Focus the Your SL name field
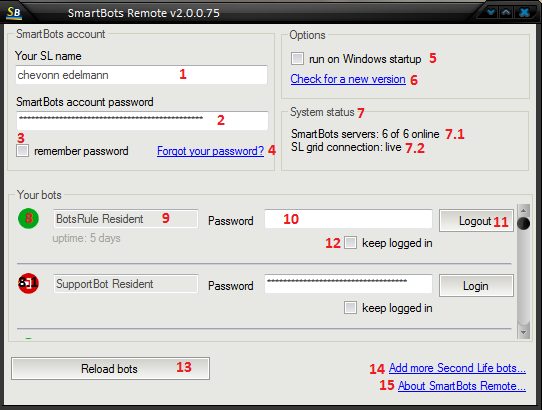 pos(142,75)
